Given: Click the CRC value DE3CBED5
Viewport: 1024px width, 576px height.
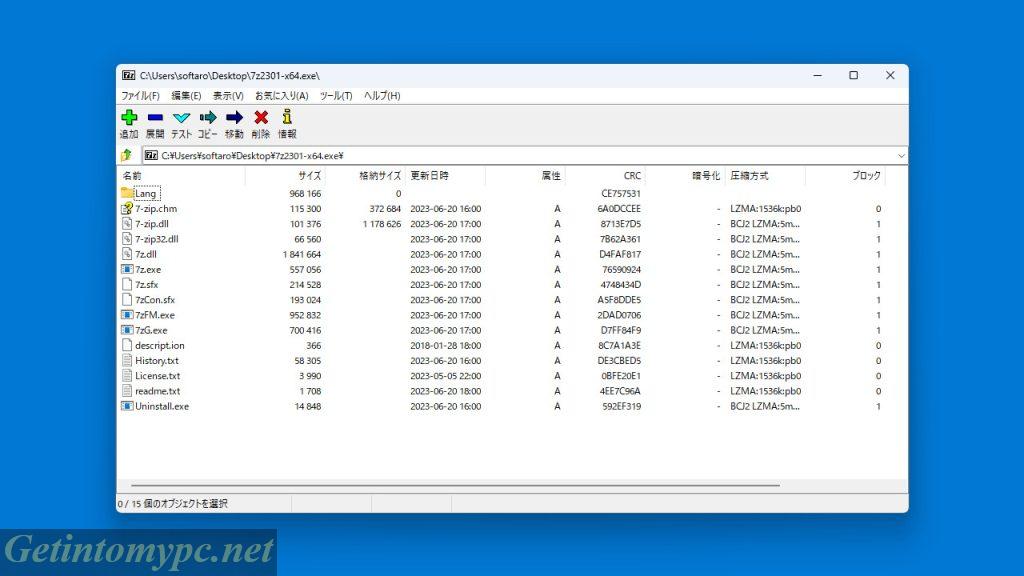Looking at the screenshot, I should click(x=619, y=360).
